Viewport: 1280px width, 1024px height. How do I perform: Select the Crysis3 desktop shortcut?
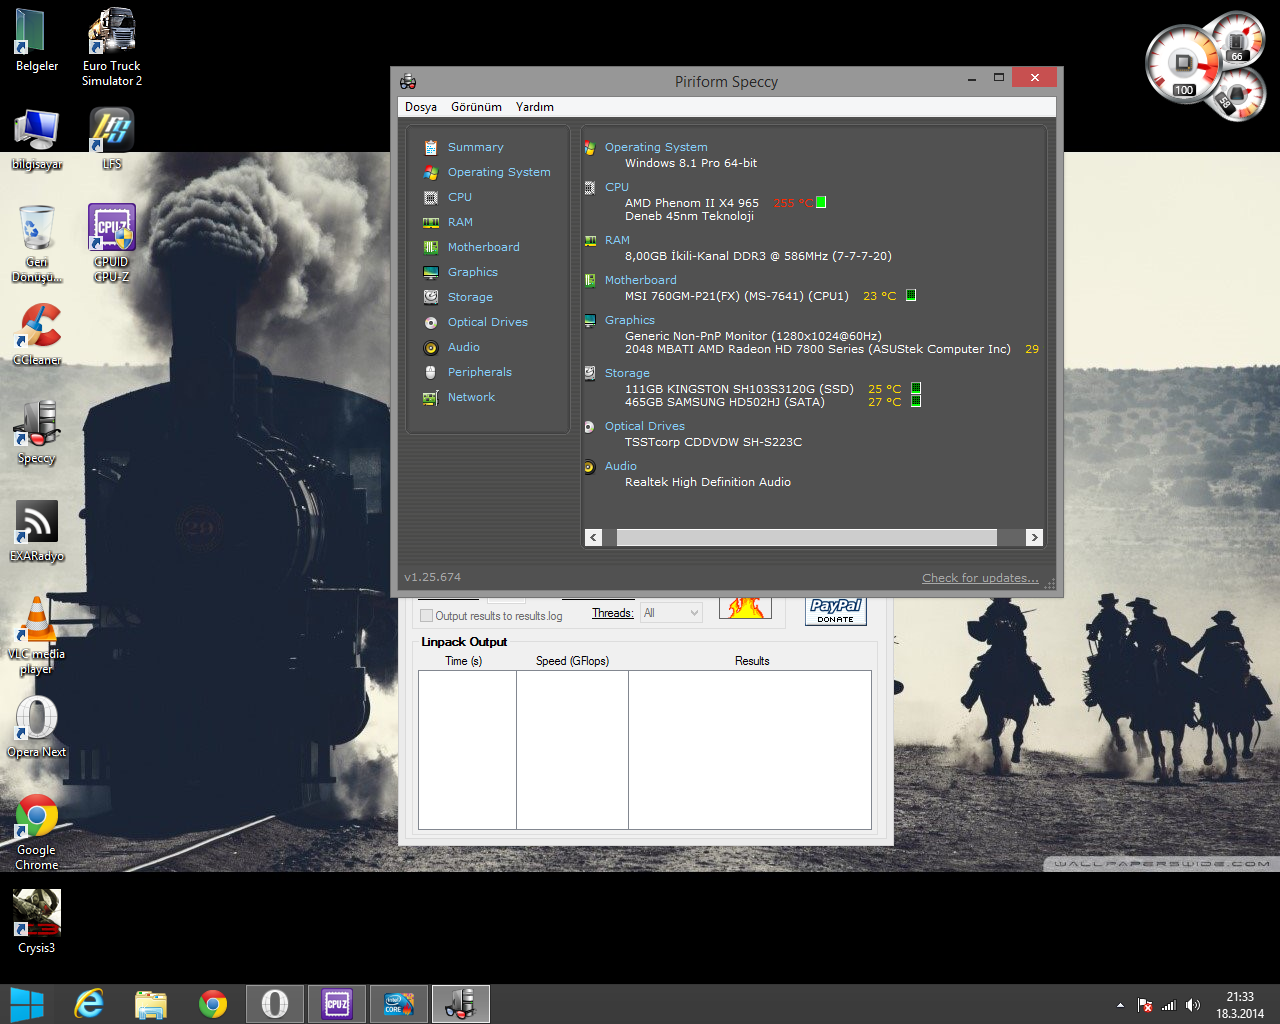coord(37,922)
